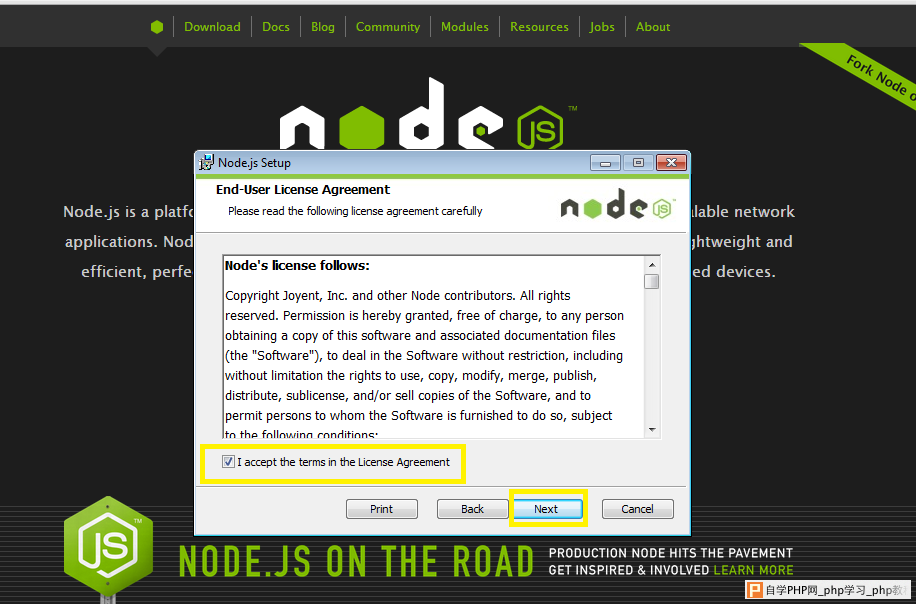Click the green JS hexagon road sign
The image size is (916, 604).
[x=109, y=546]
